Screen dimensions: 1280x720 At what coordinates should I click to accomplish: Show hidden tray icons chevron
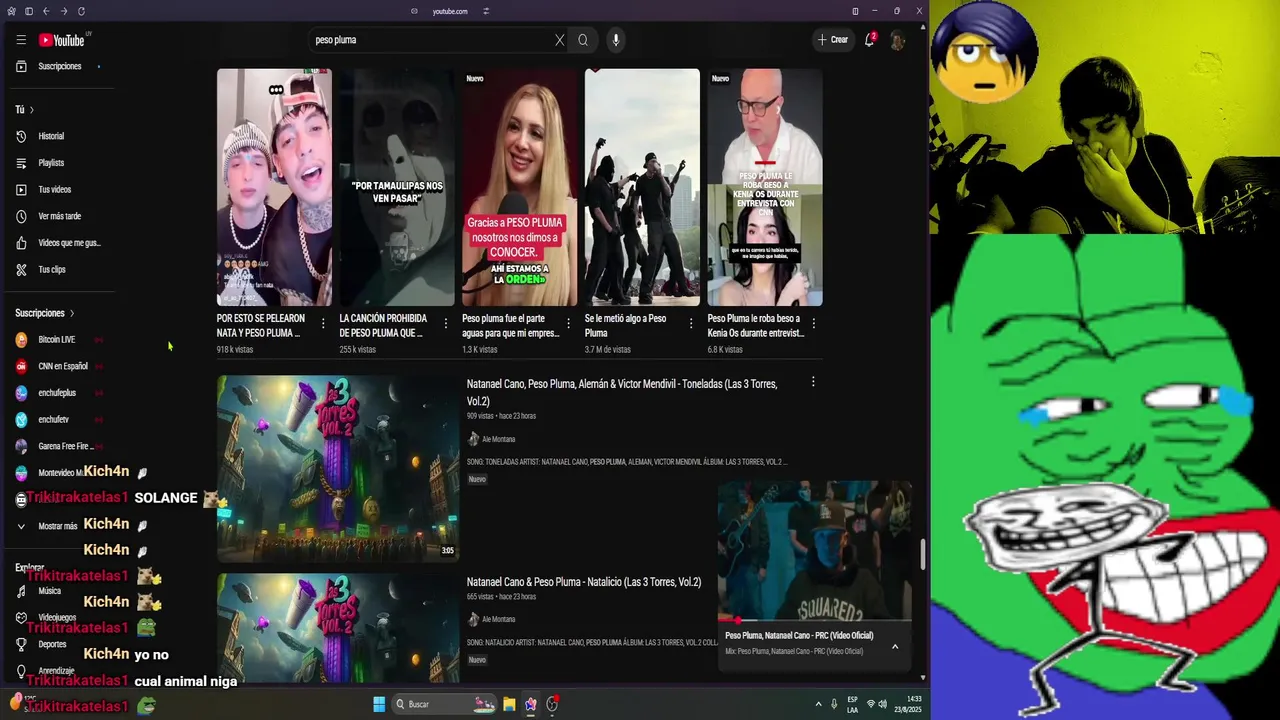(818, 704)
